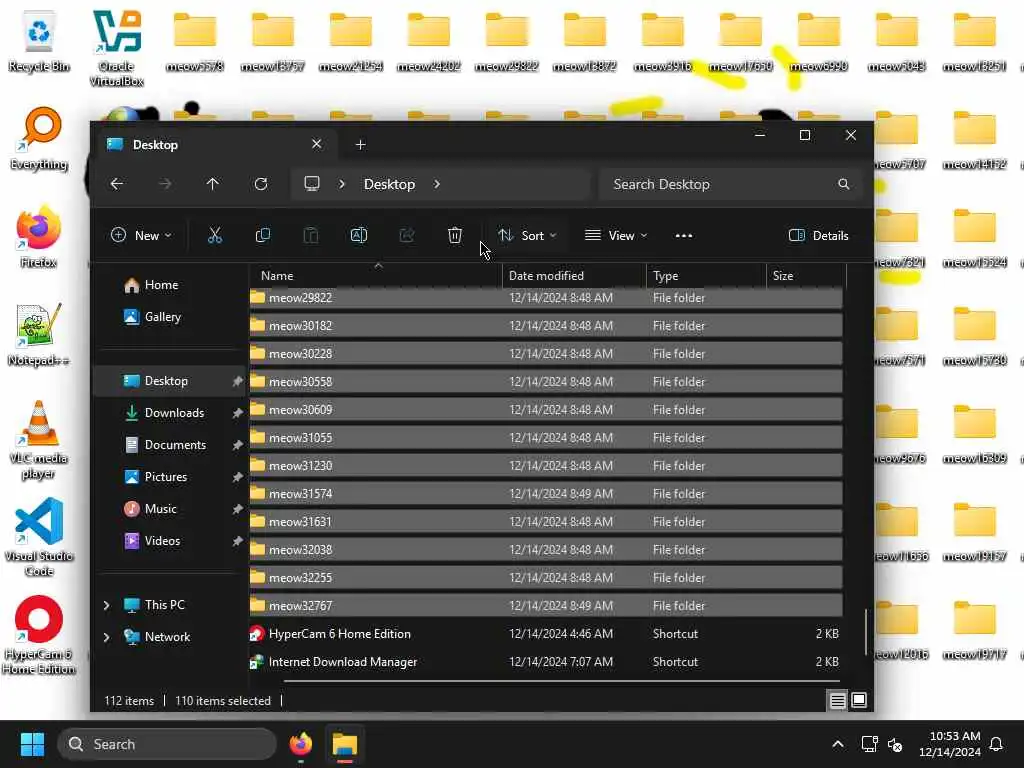This screenshot has height=768, width=1024.
Task: Open See more three-dots menu
Action: [684, 236]
